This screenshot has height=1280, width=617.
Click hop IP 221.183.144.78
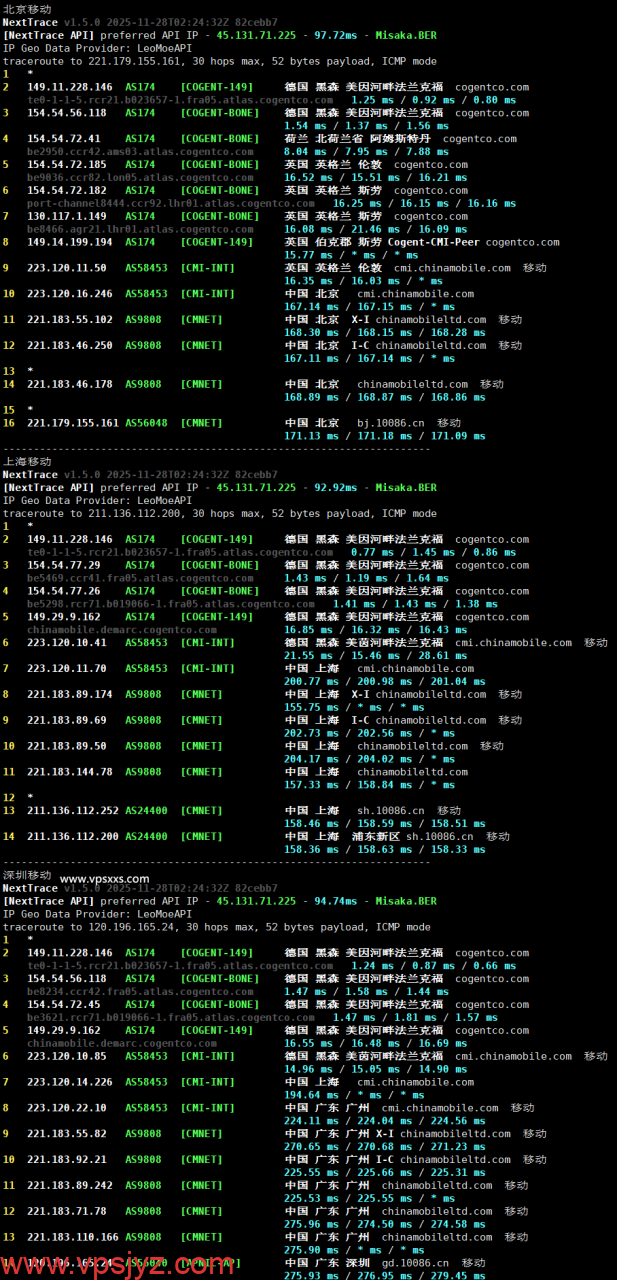click(x=70, y=772)
